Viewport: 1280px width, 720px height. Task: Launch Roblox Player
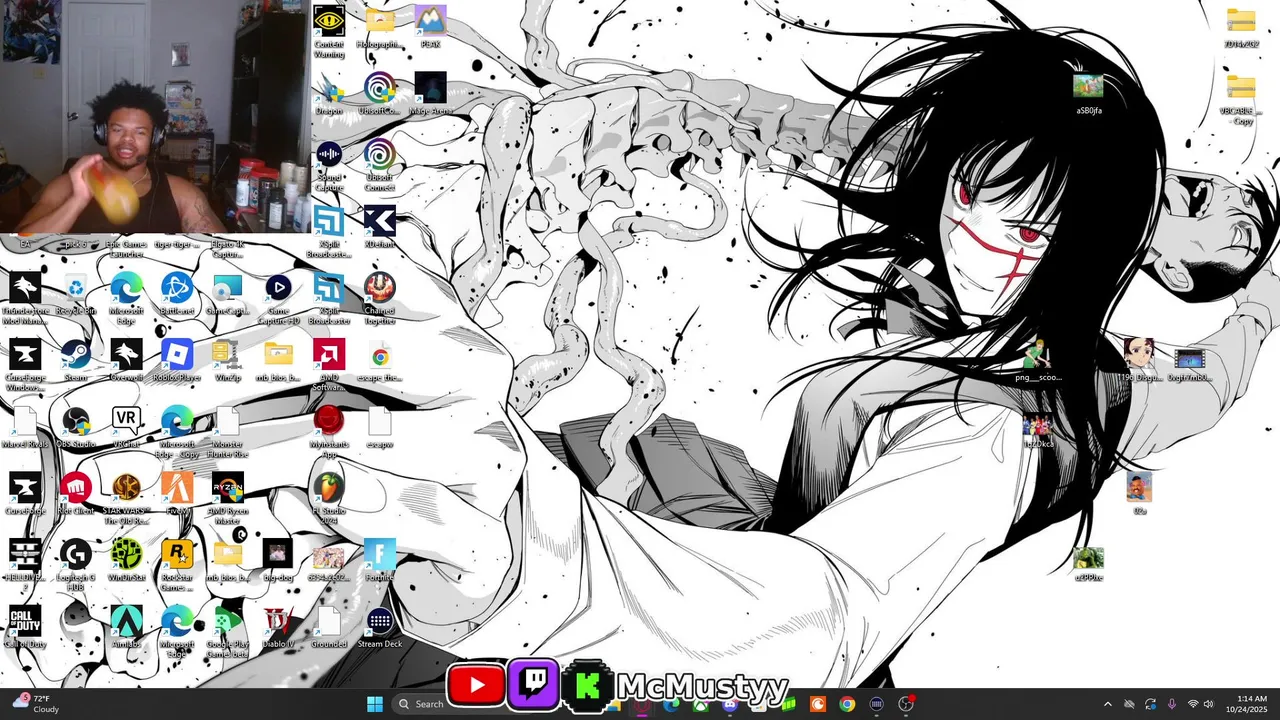click(x=177, y=361)
